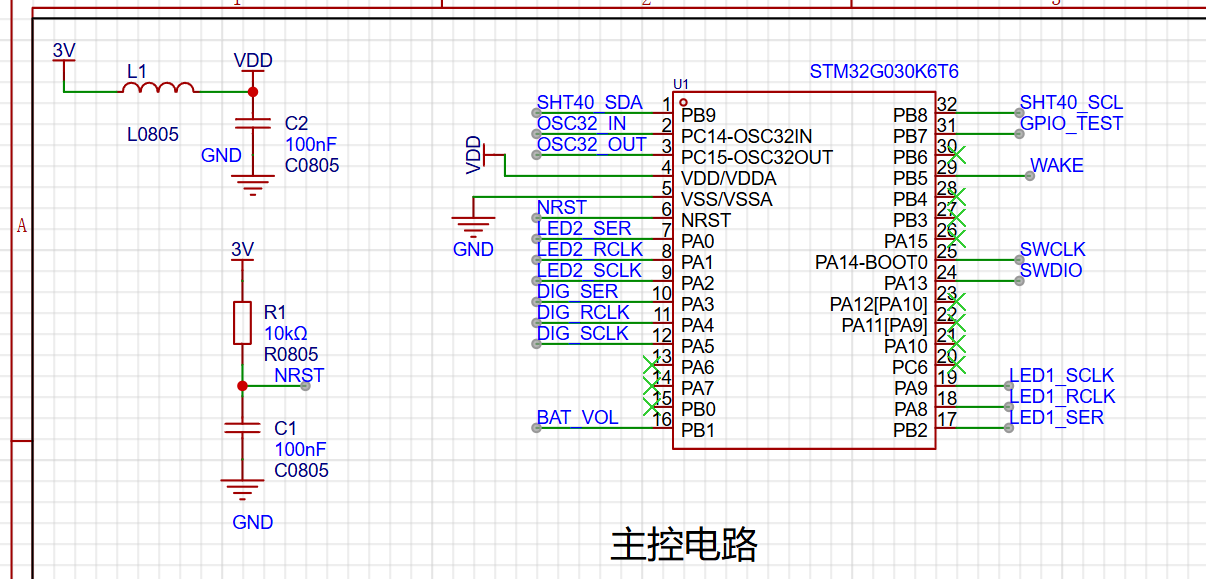Click the U1 designator

681,84
